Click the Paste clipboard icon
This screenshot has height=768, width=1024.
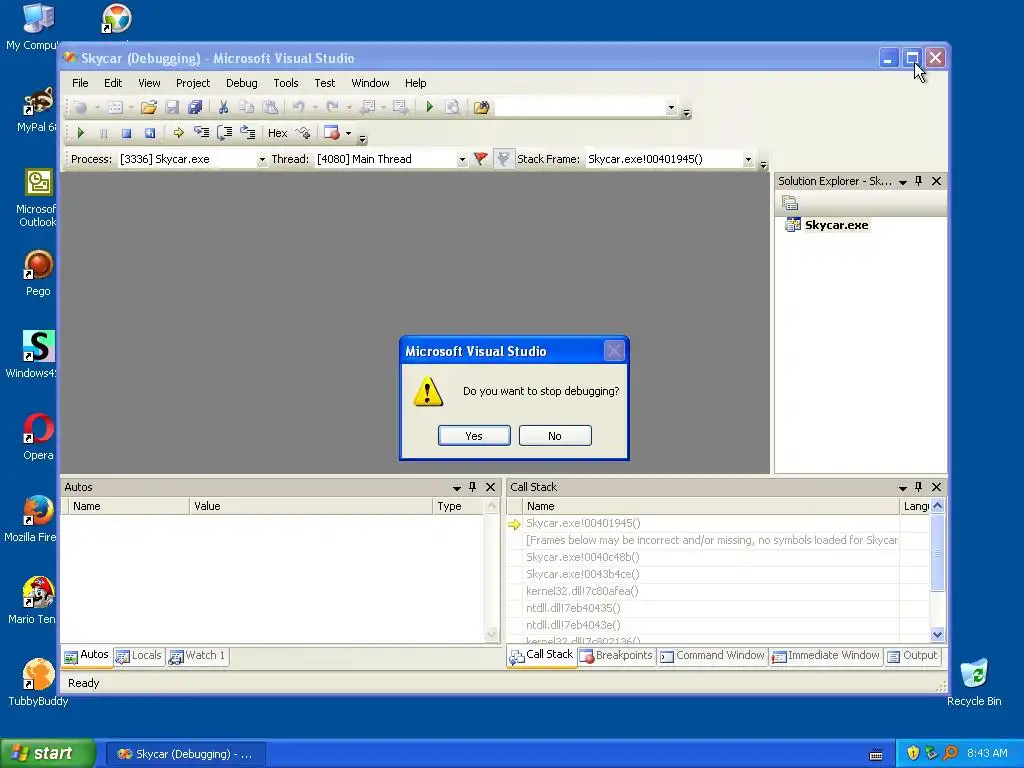pyautogui.click(x=270, y=108)
